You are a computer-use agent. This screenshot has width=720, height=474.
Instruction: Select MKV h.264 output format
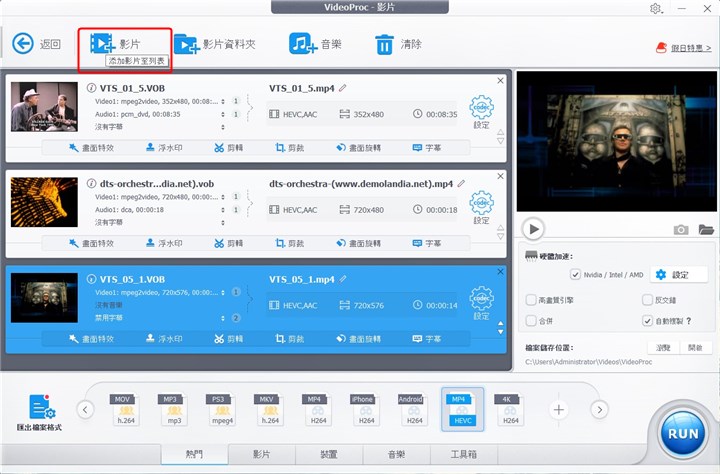(269, 409)
